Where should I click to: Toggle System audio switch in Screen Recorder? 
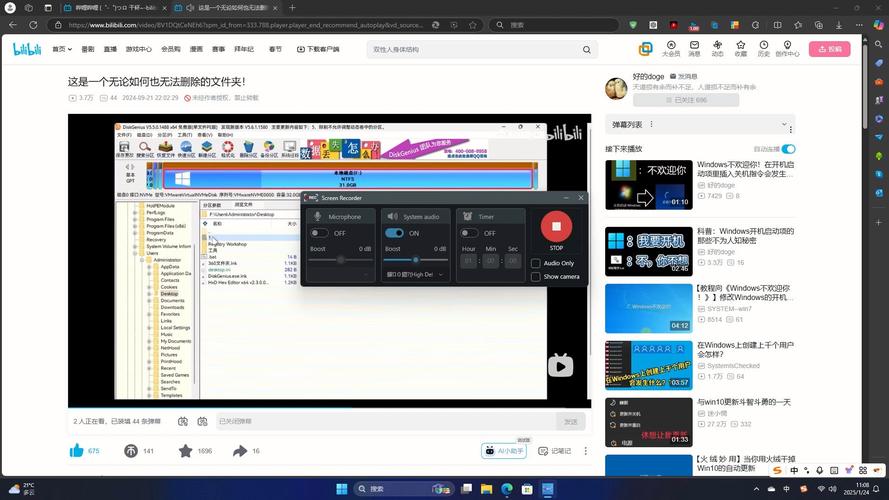point(394,233)
